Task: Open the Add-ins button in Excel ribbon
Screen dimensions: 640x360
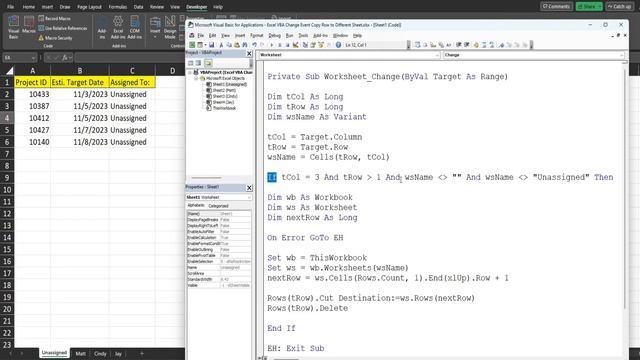Action: pyautogui.click(x=102, y=28)
